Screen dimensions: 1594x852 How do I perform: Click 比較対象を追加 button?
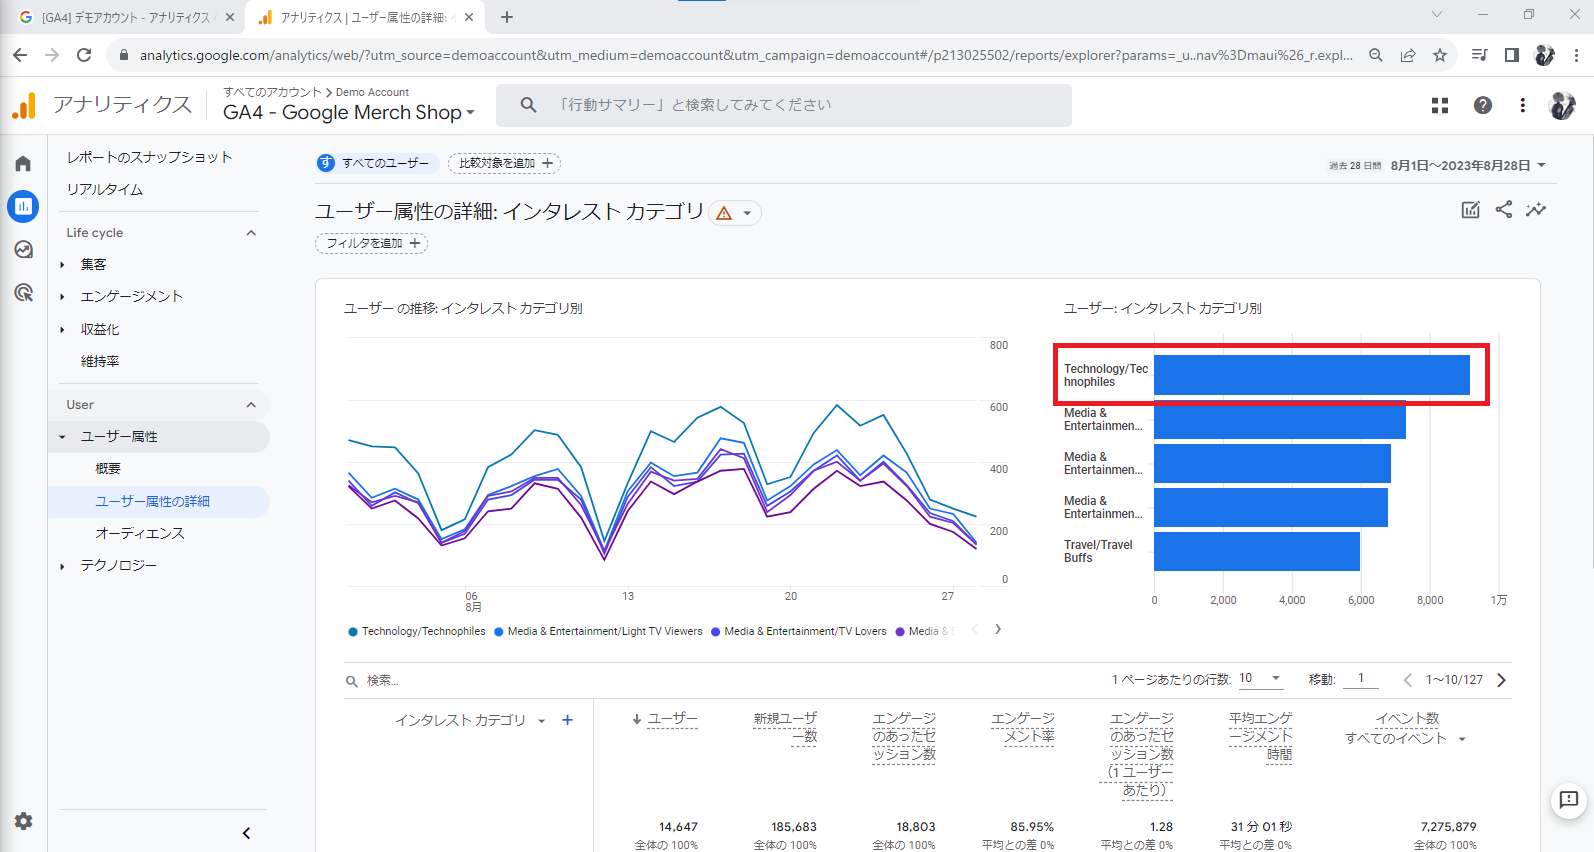[504, 163]
